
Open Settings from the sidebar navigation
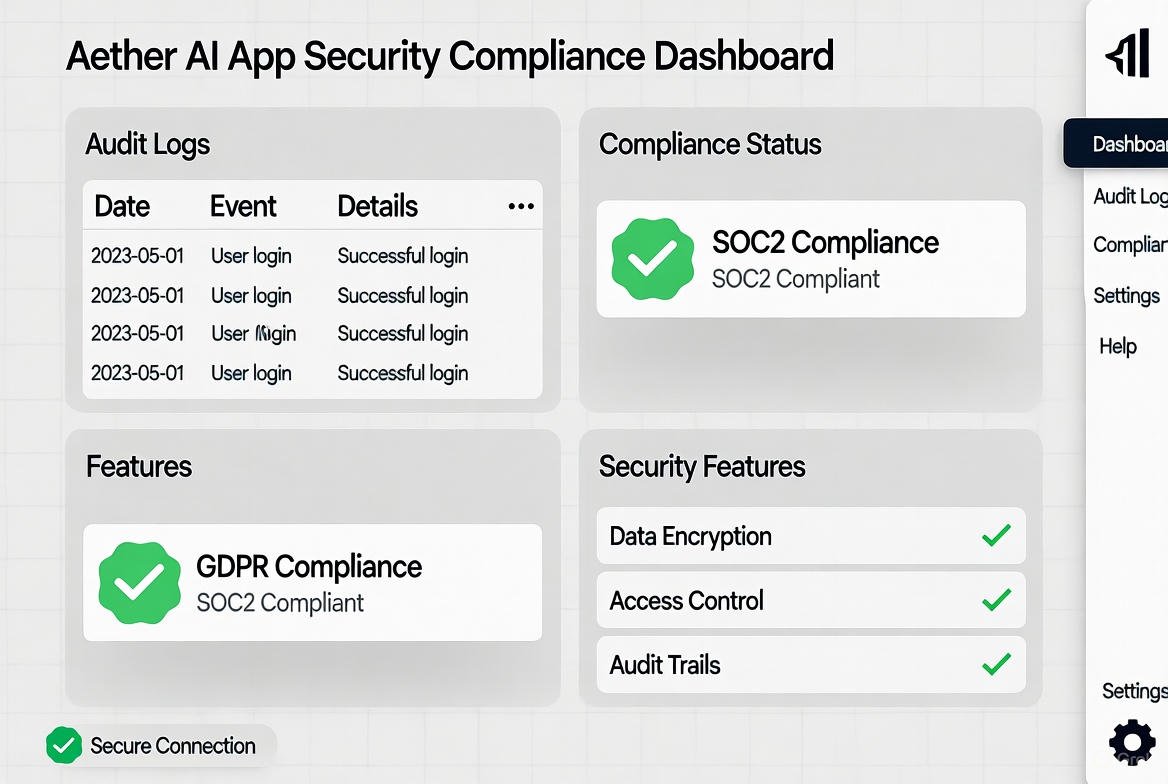pyautogui.click(x=1126, y=295)
